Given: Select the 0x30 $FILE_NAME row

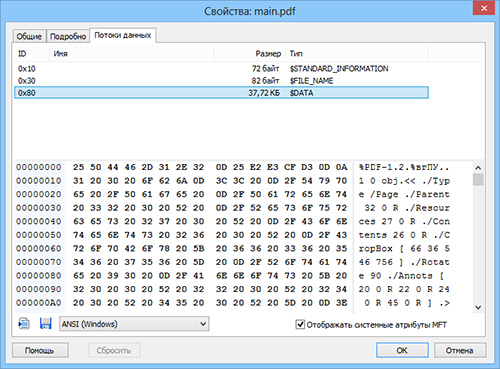Looking at the screenshot, I should (221, 81).
